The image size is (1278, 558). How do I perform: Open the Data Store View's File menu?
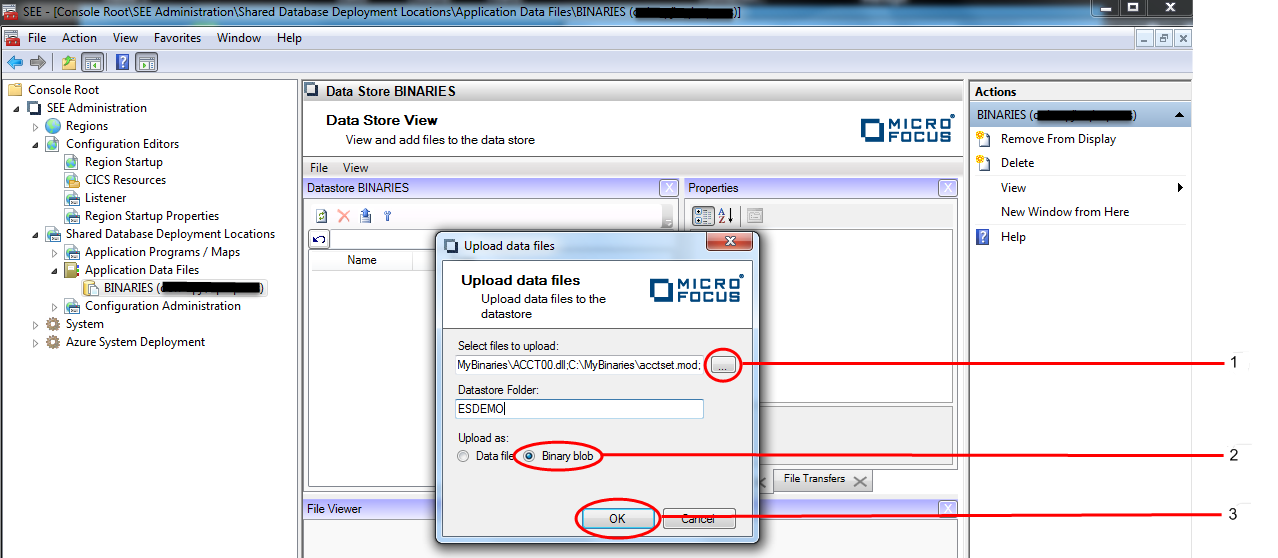tap(319, 168)
